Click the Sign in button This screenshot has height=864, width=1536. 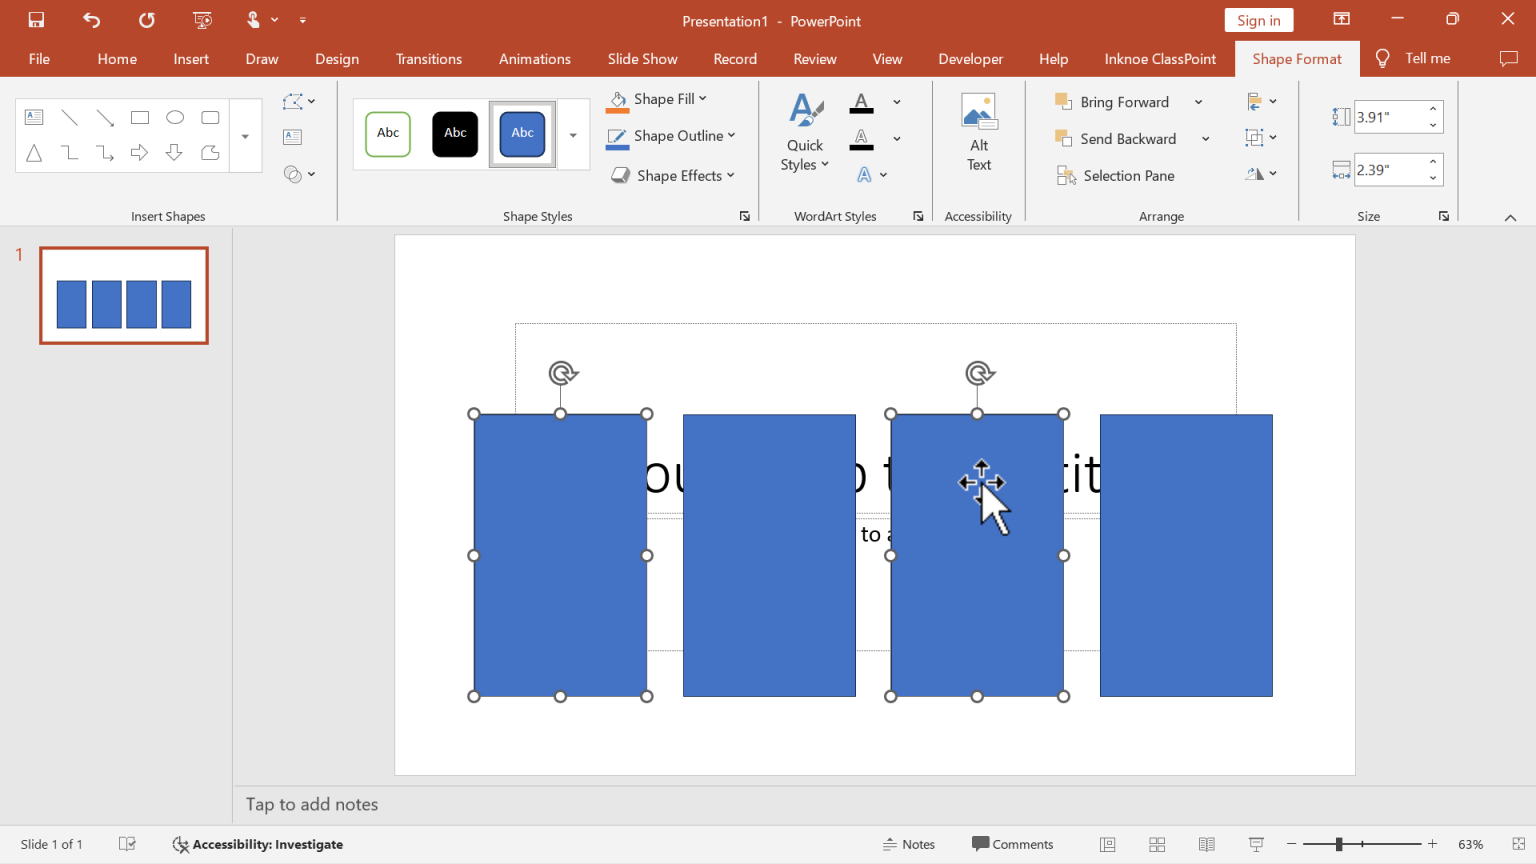(1259, 19)
